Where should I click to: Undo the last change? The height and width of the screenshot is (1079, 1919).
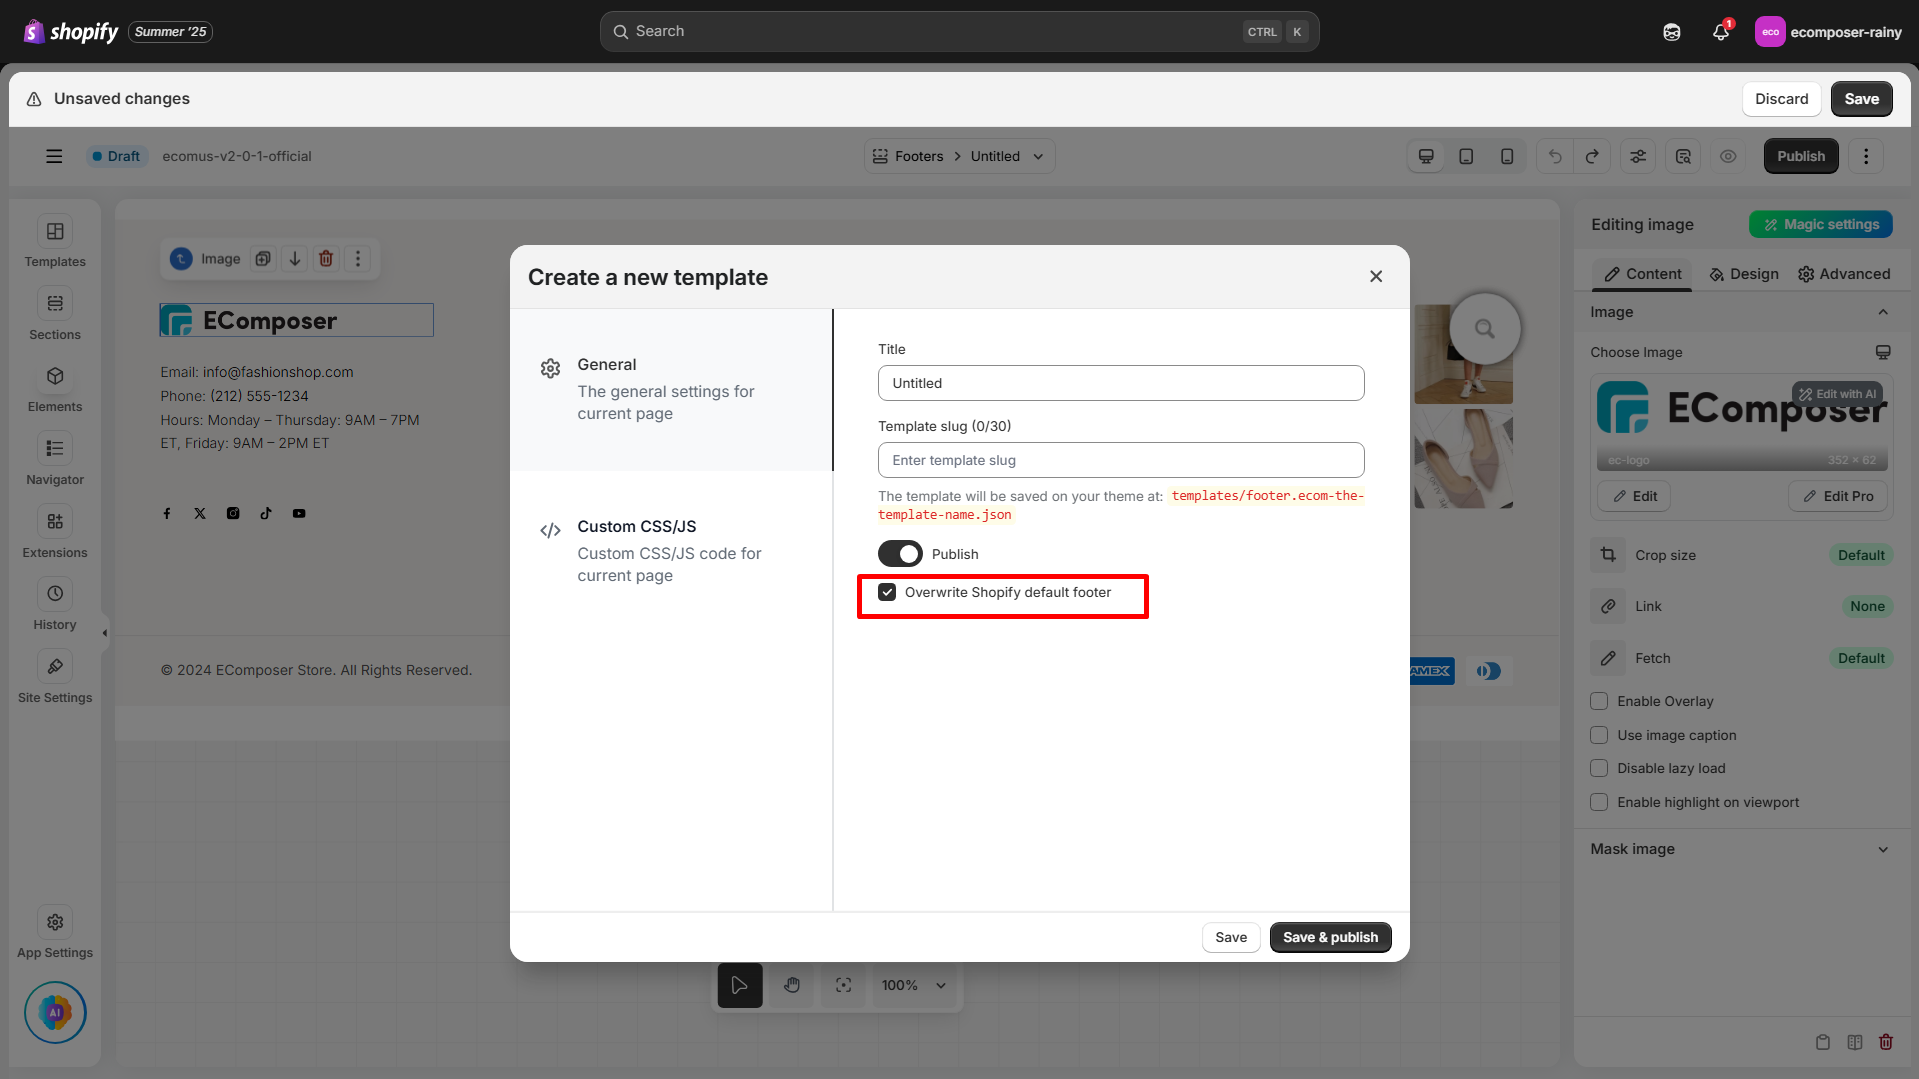1553,156
